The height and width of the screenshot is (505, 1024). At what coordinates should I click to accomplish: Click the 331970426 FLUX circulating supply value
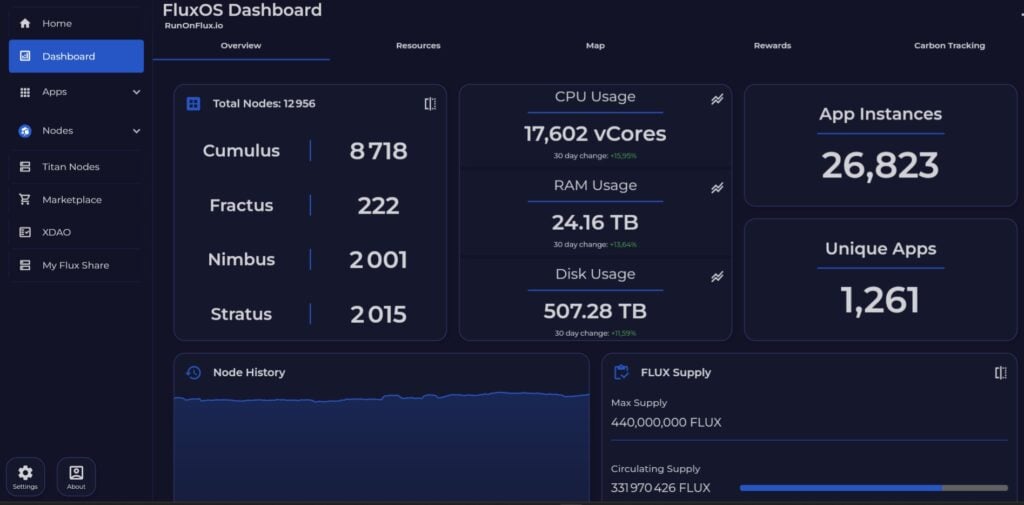coord(660,488)
